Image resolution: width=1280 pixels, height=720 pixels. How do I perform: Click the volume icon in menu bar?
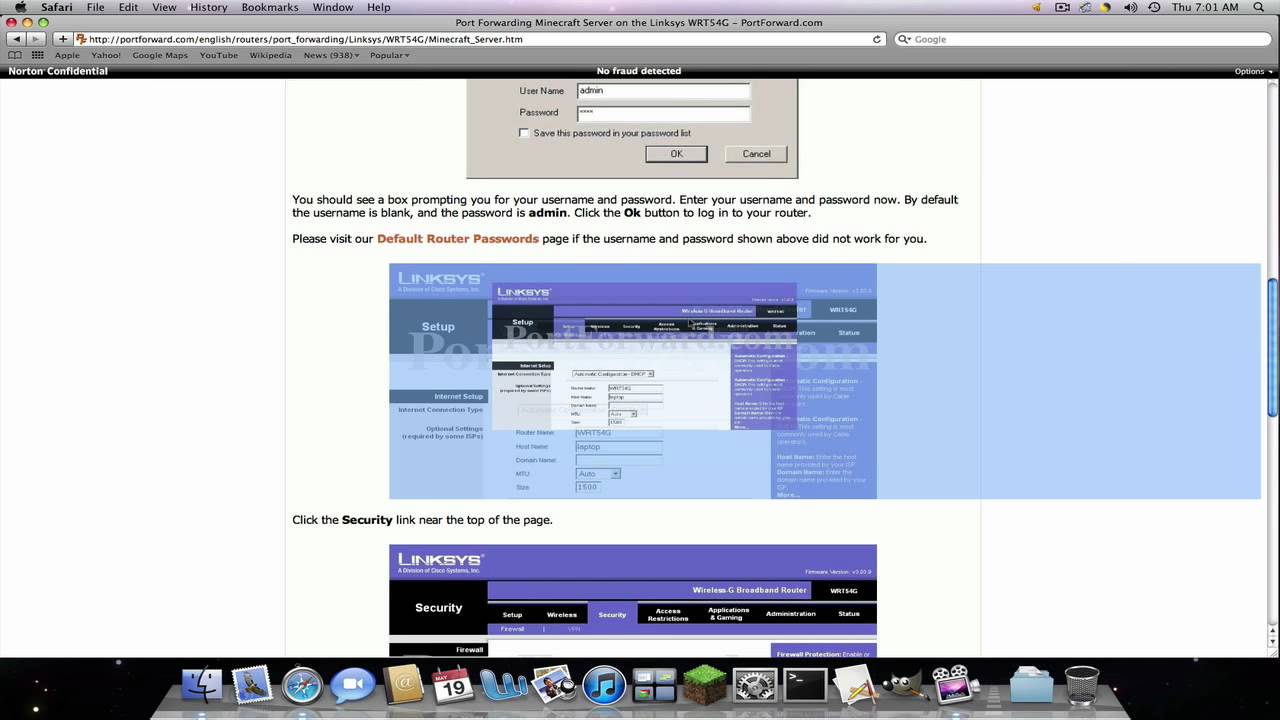click(x=1130, y=7)
